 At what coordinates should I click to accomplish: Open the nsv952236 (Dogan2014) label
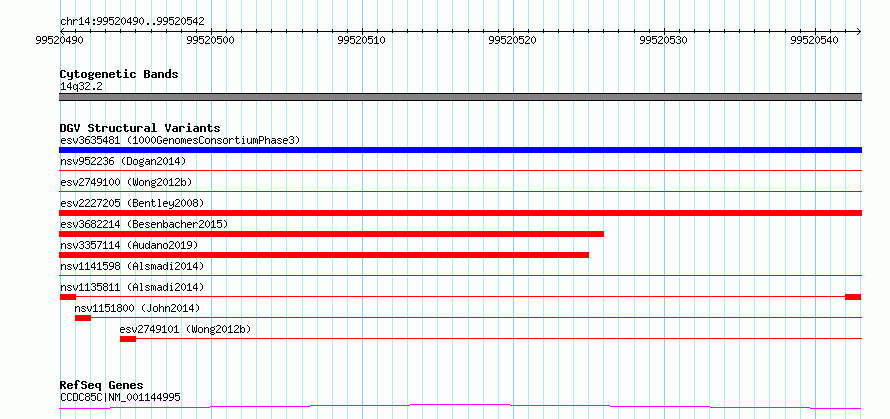pos(123,161)
